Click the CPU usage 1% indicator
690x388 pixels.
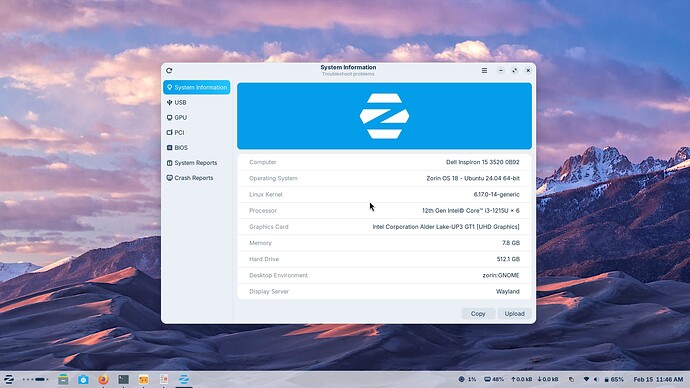click(x=467, y=379)
